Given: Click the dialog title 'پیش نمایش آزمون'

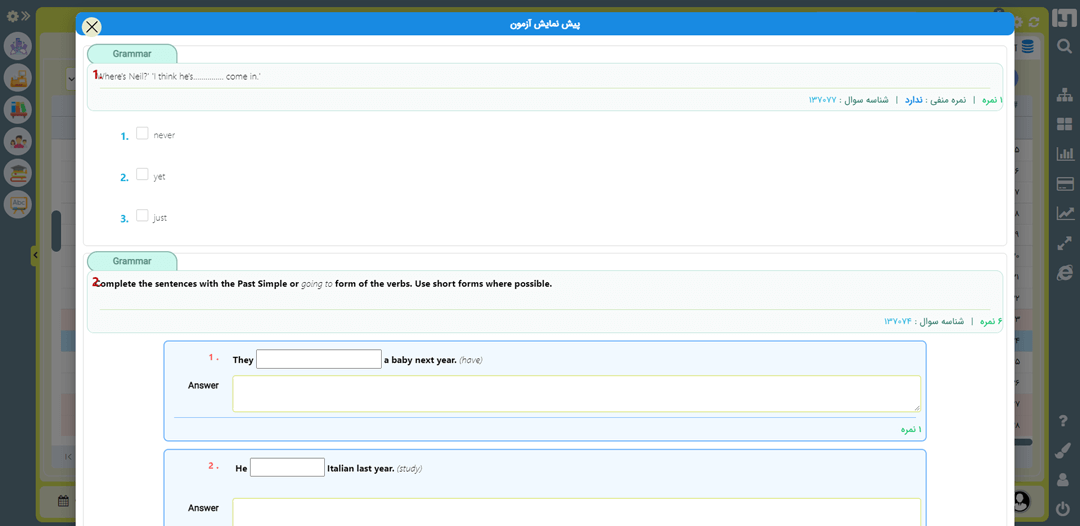Looking at the screenshot, I should pos(546,24).
